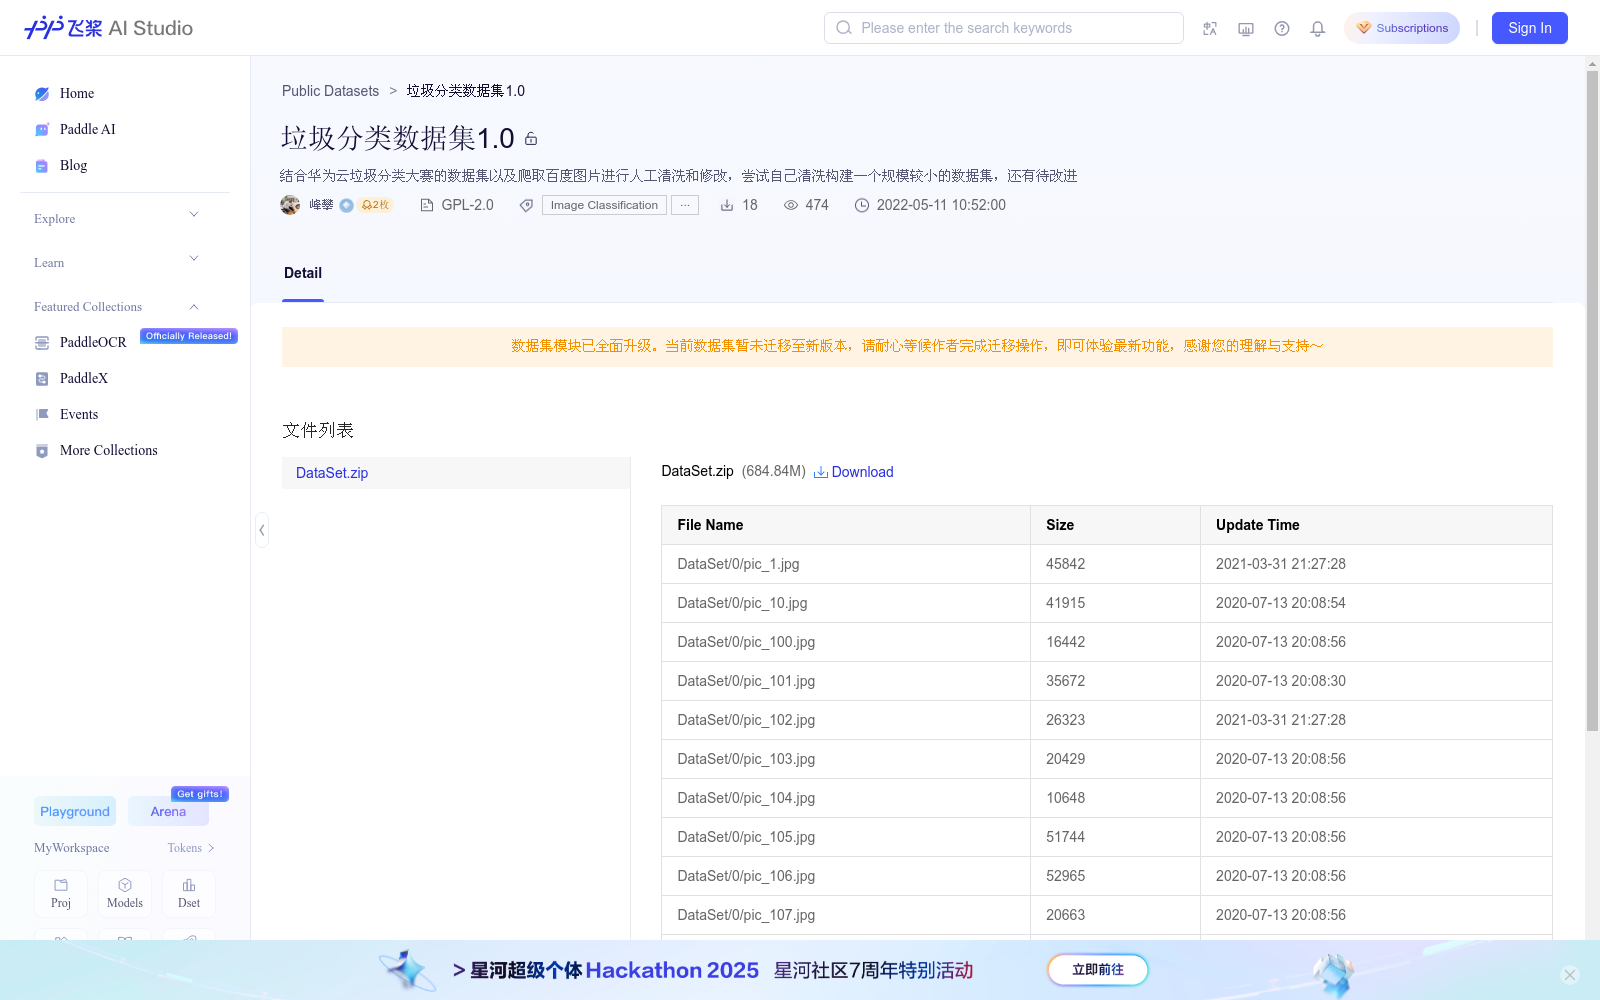Open the notifications bell icon

[x=1318, y=28]
